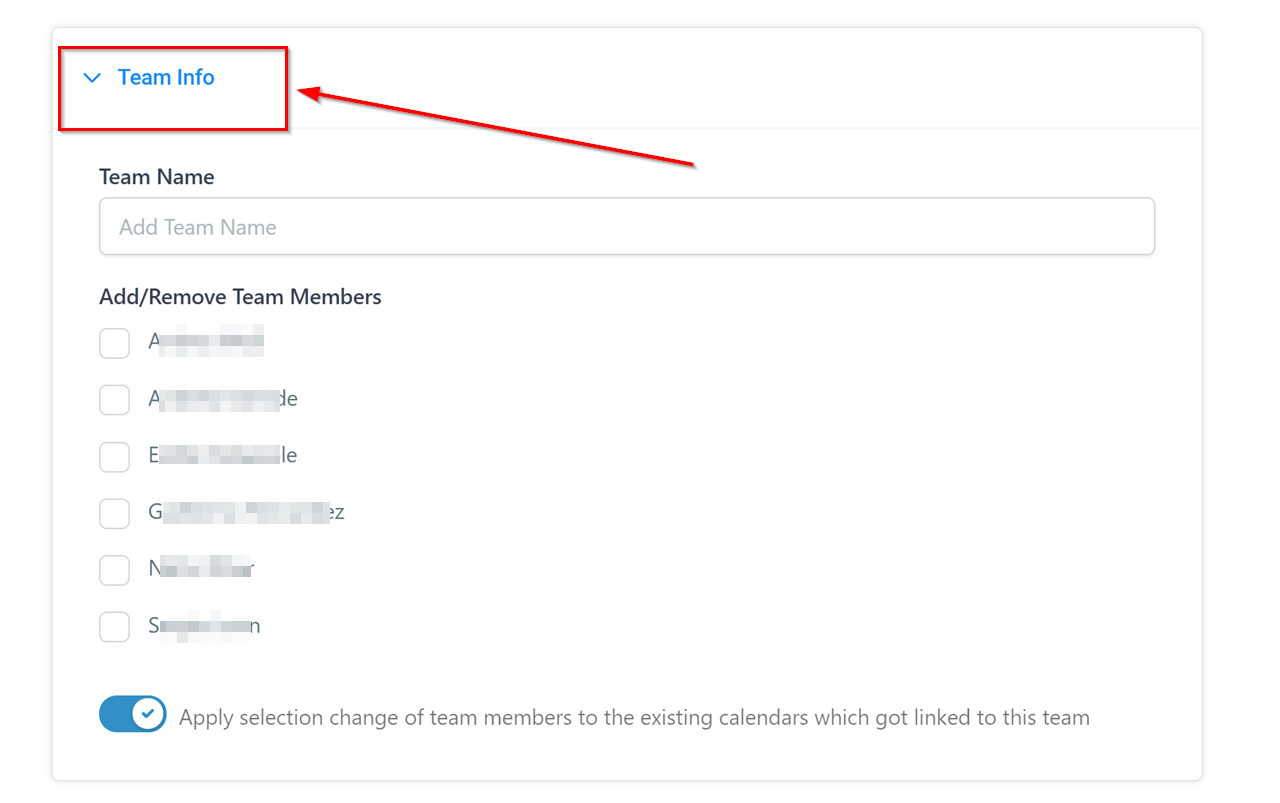Click the Add/Remove Team Members label

point(240,297)
